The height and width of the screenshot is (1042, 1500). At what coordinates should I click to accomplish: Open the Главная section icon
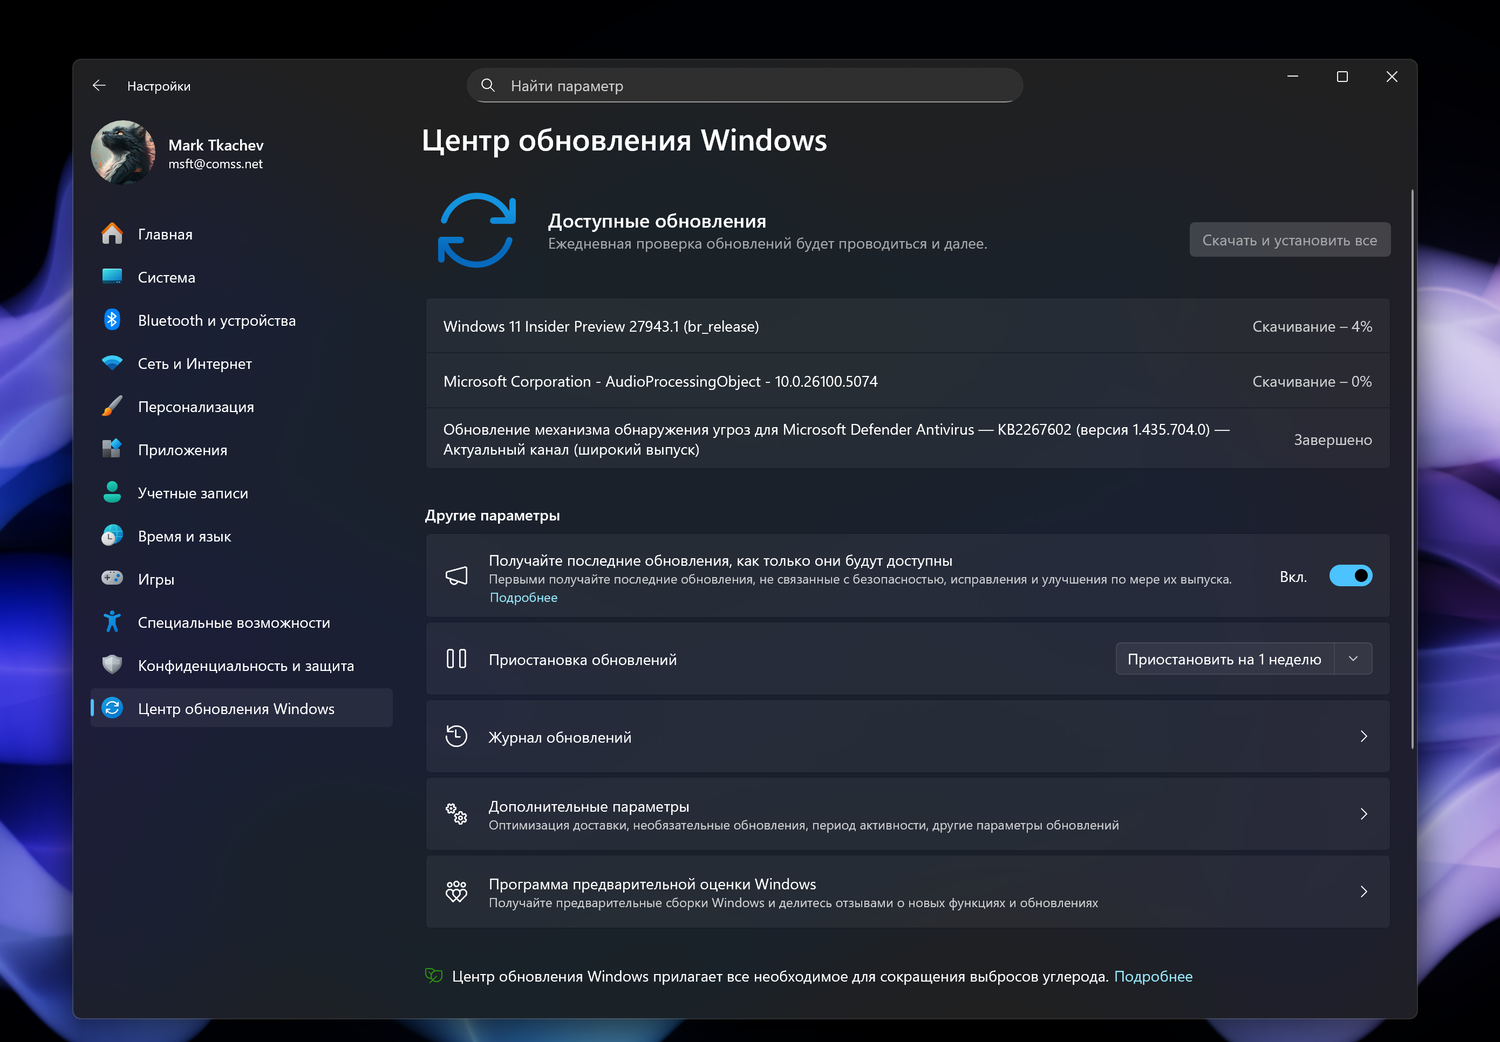click(111, 233)
